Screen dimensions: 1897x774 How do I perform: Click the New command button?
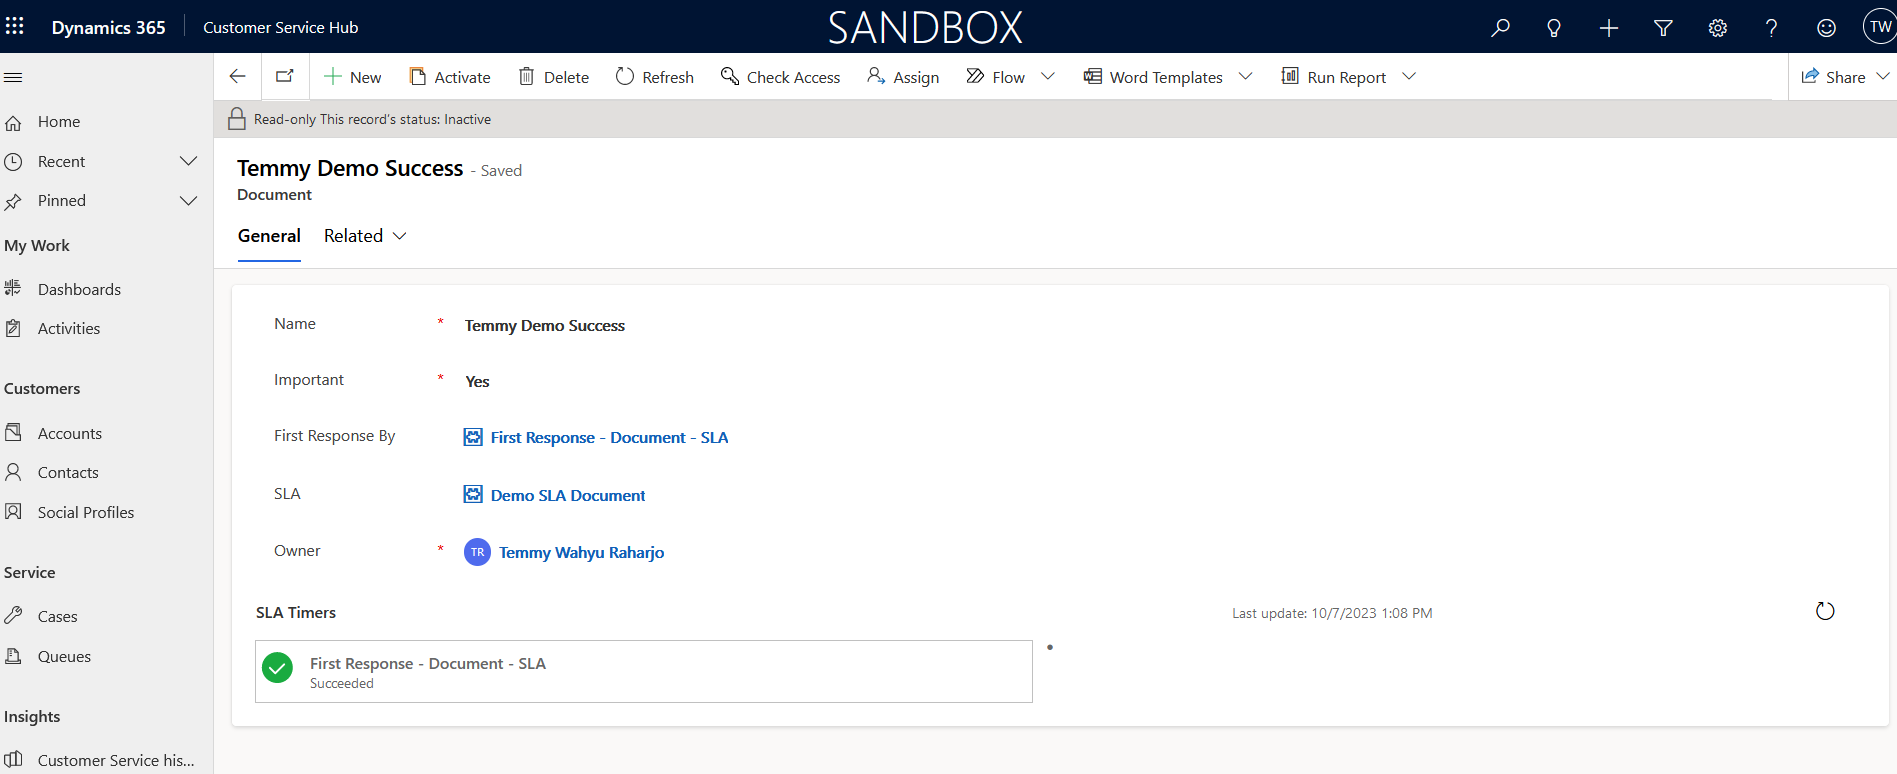(x=352, y=77)
